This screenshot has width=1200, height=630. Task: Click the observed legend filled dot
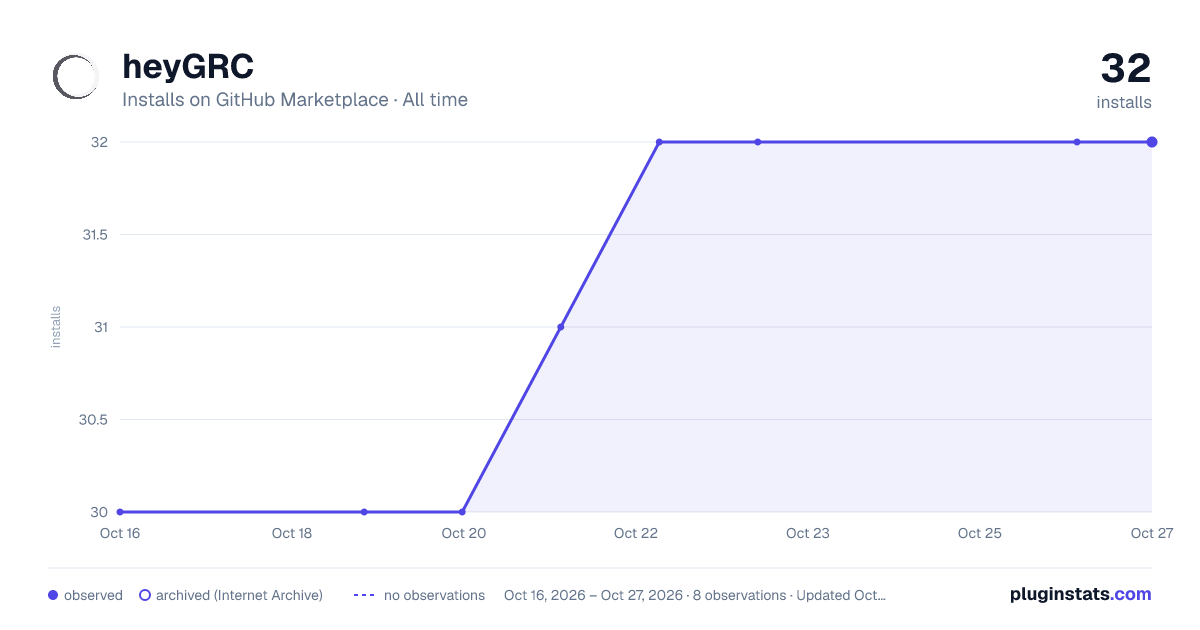point(53,595)
